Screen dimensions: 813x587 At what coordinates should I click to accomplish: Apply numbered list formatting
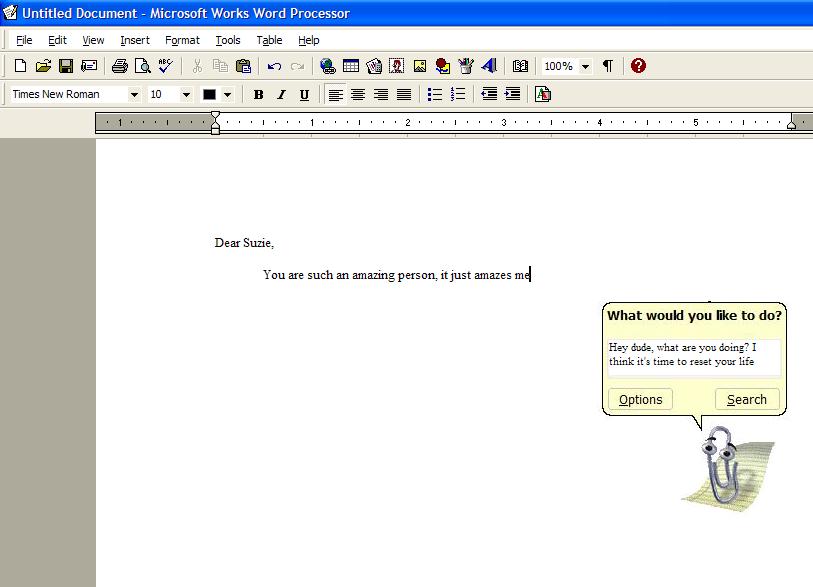[x=458, y=94]
